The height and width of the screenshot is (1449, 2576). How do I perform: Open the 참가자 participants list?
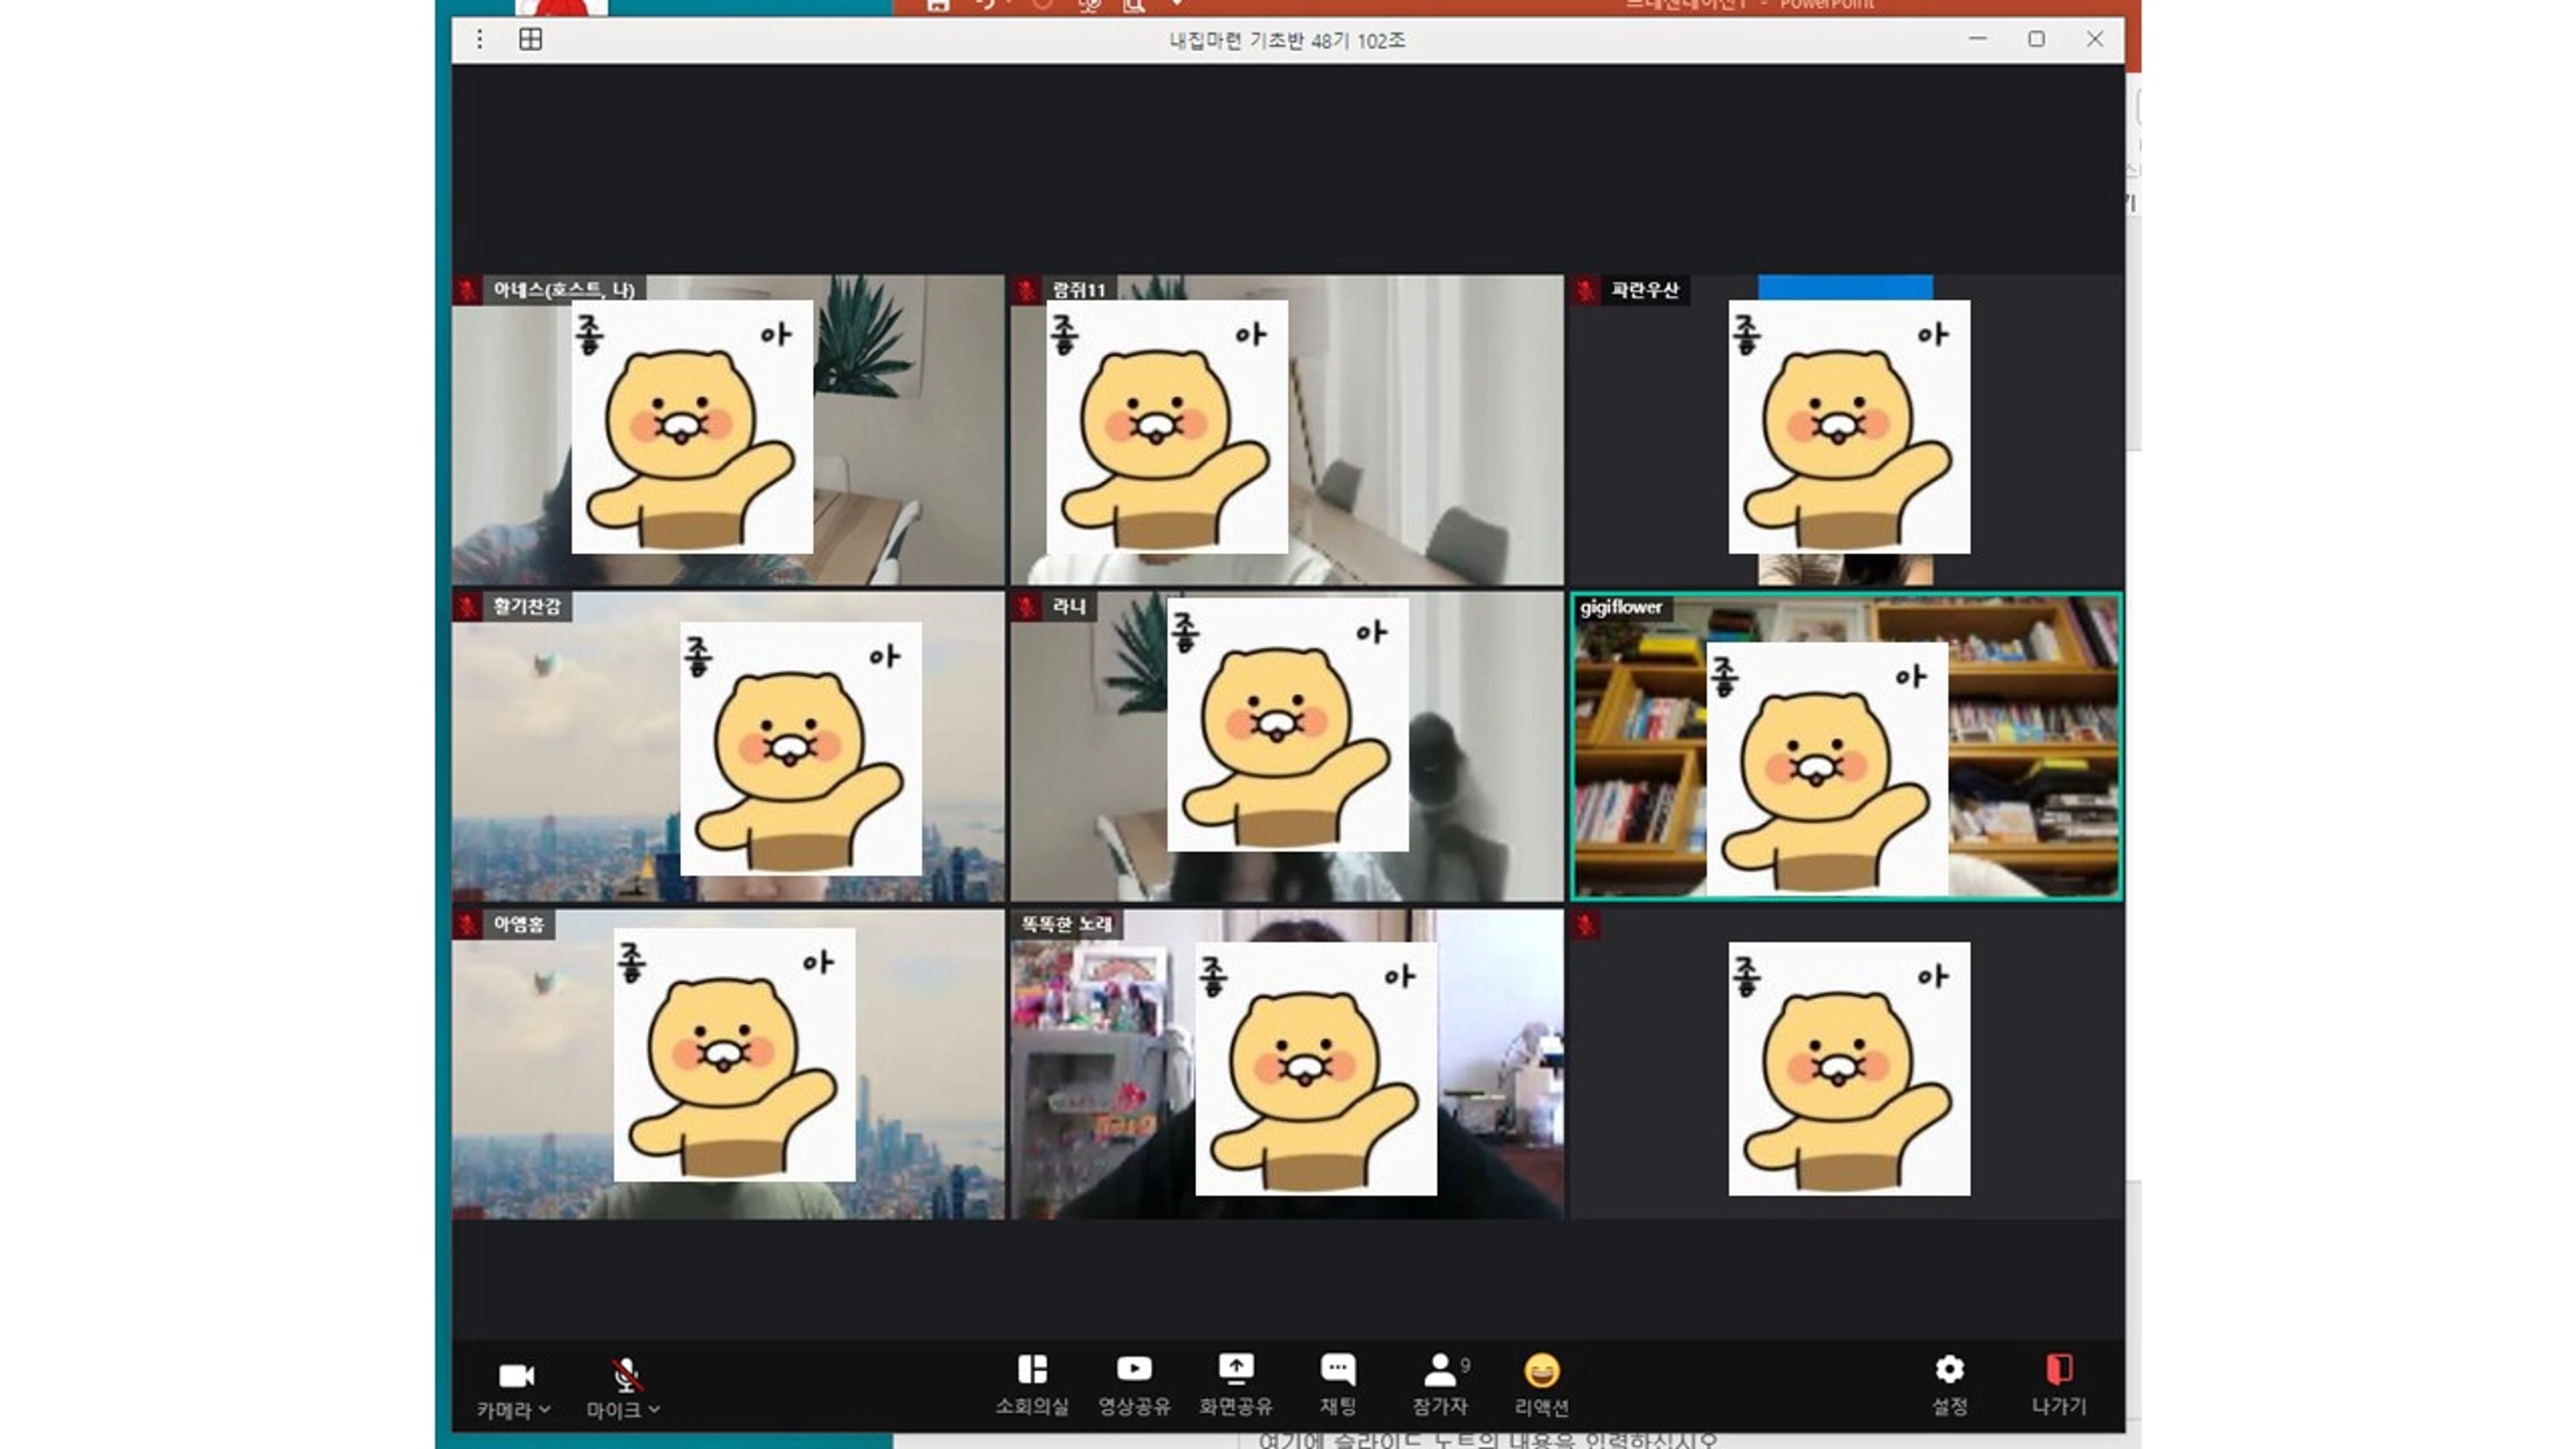1440,1385
